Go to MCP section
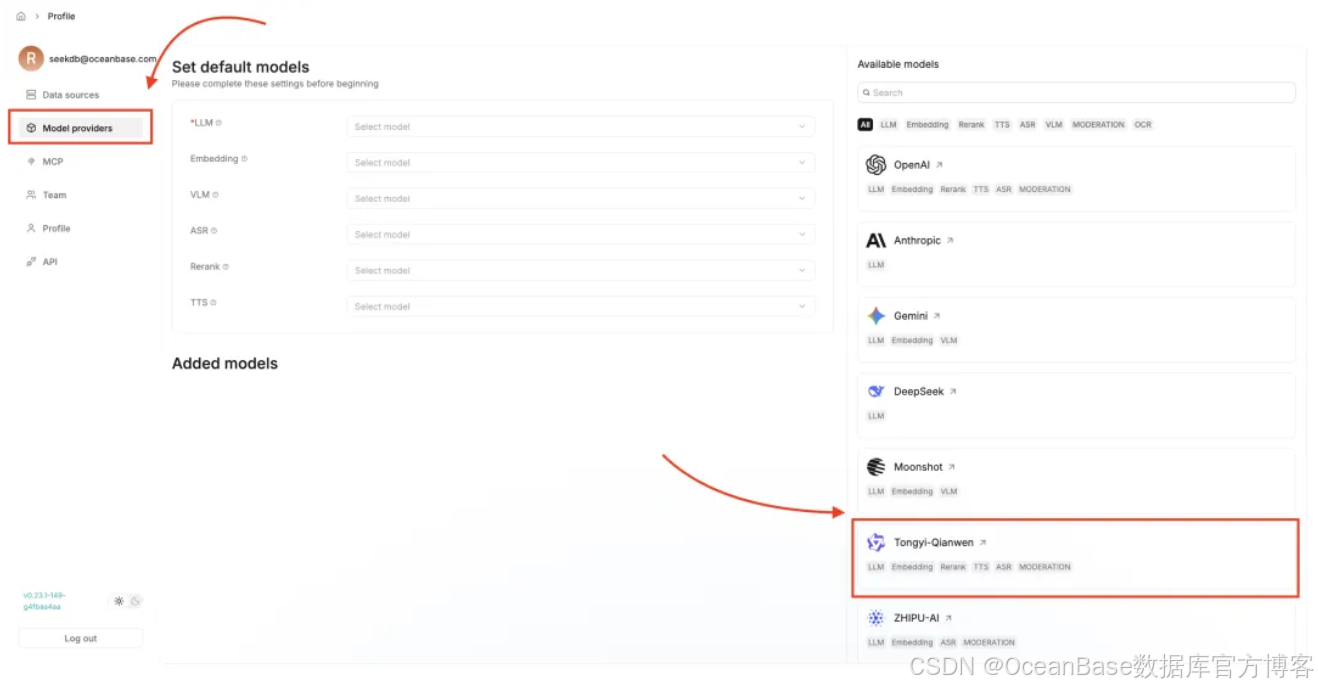 (x=80, y=161)
